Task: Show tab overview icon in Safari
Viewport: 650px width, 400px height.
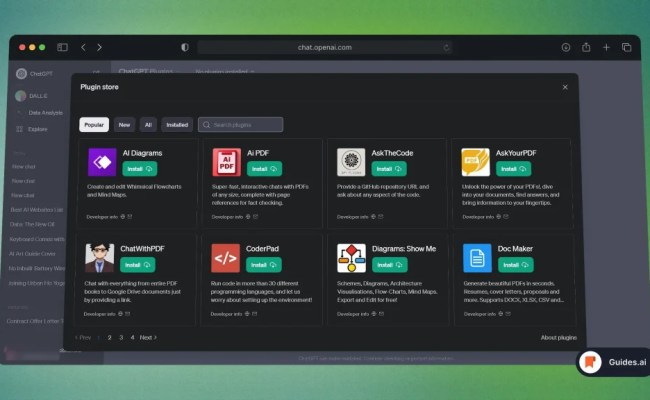Action: (626, 47)
